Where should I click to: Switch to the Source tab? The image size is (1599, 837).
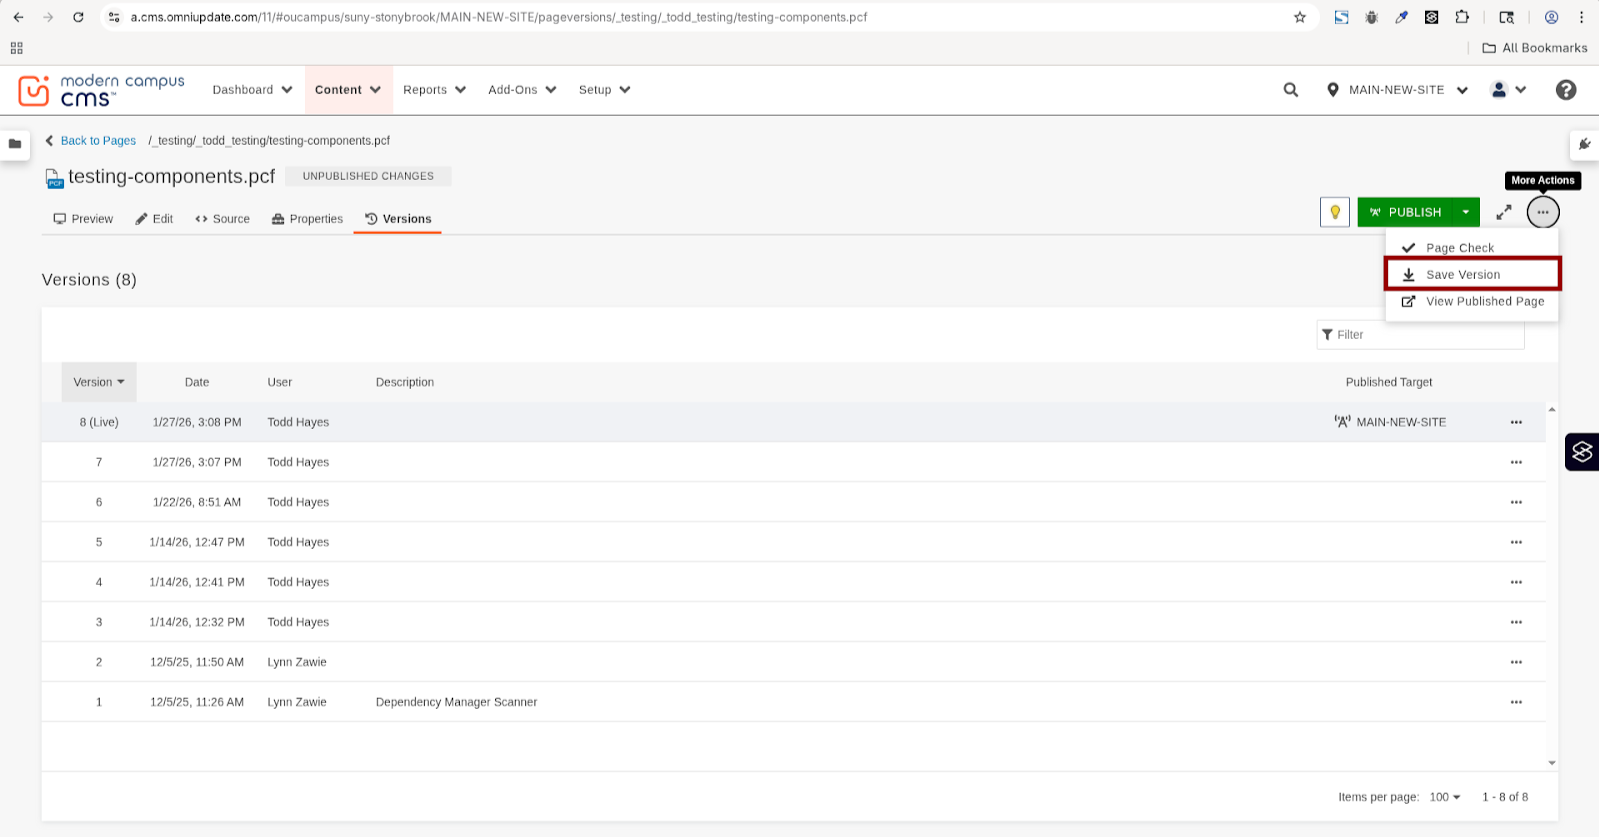(x=222, y=219)
